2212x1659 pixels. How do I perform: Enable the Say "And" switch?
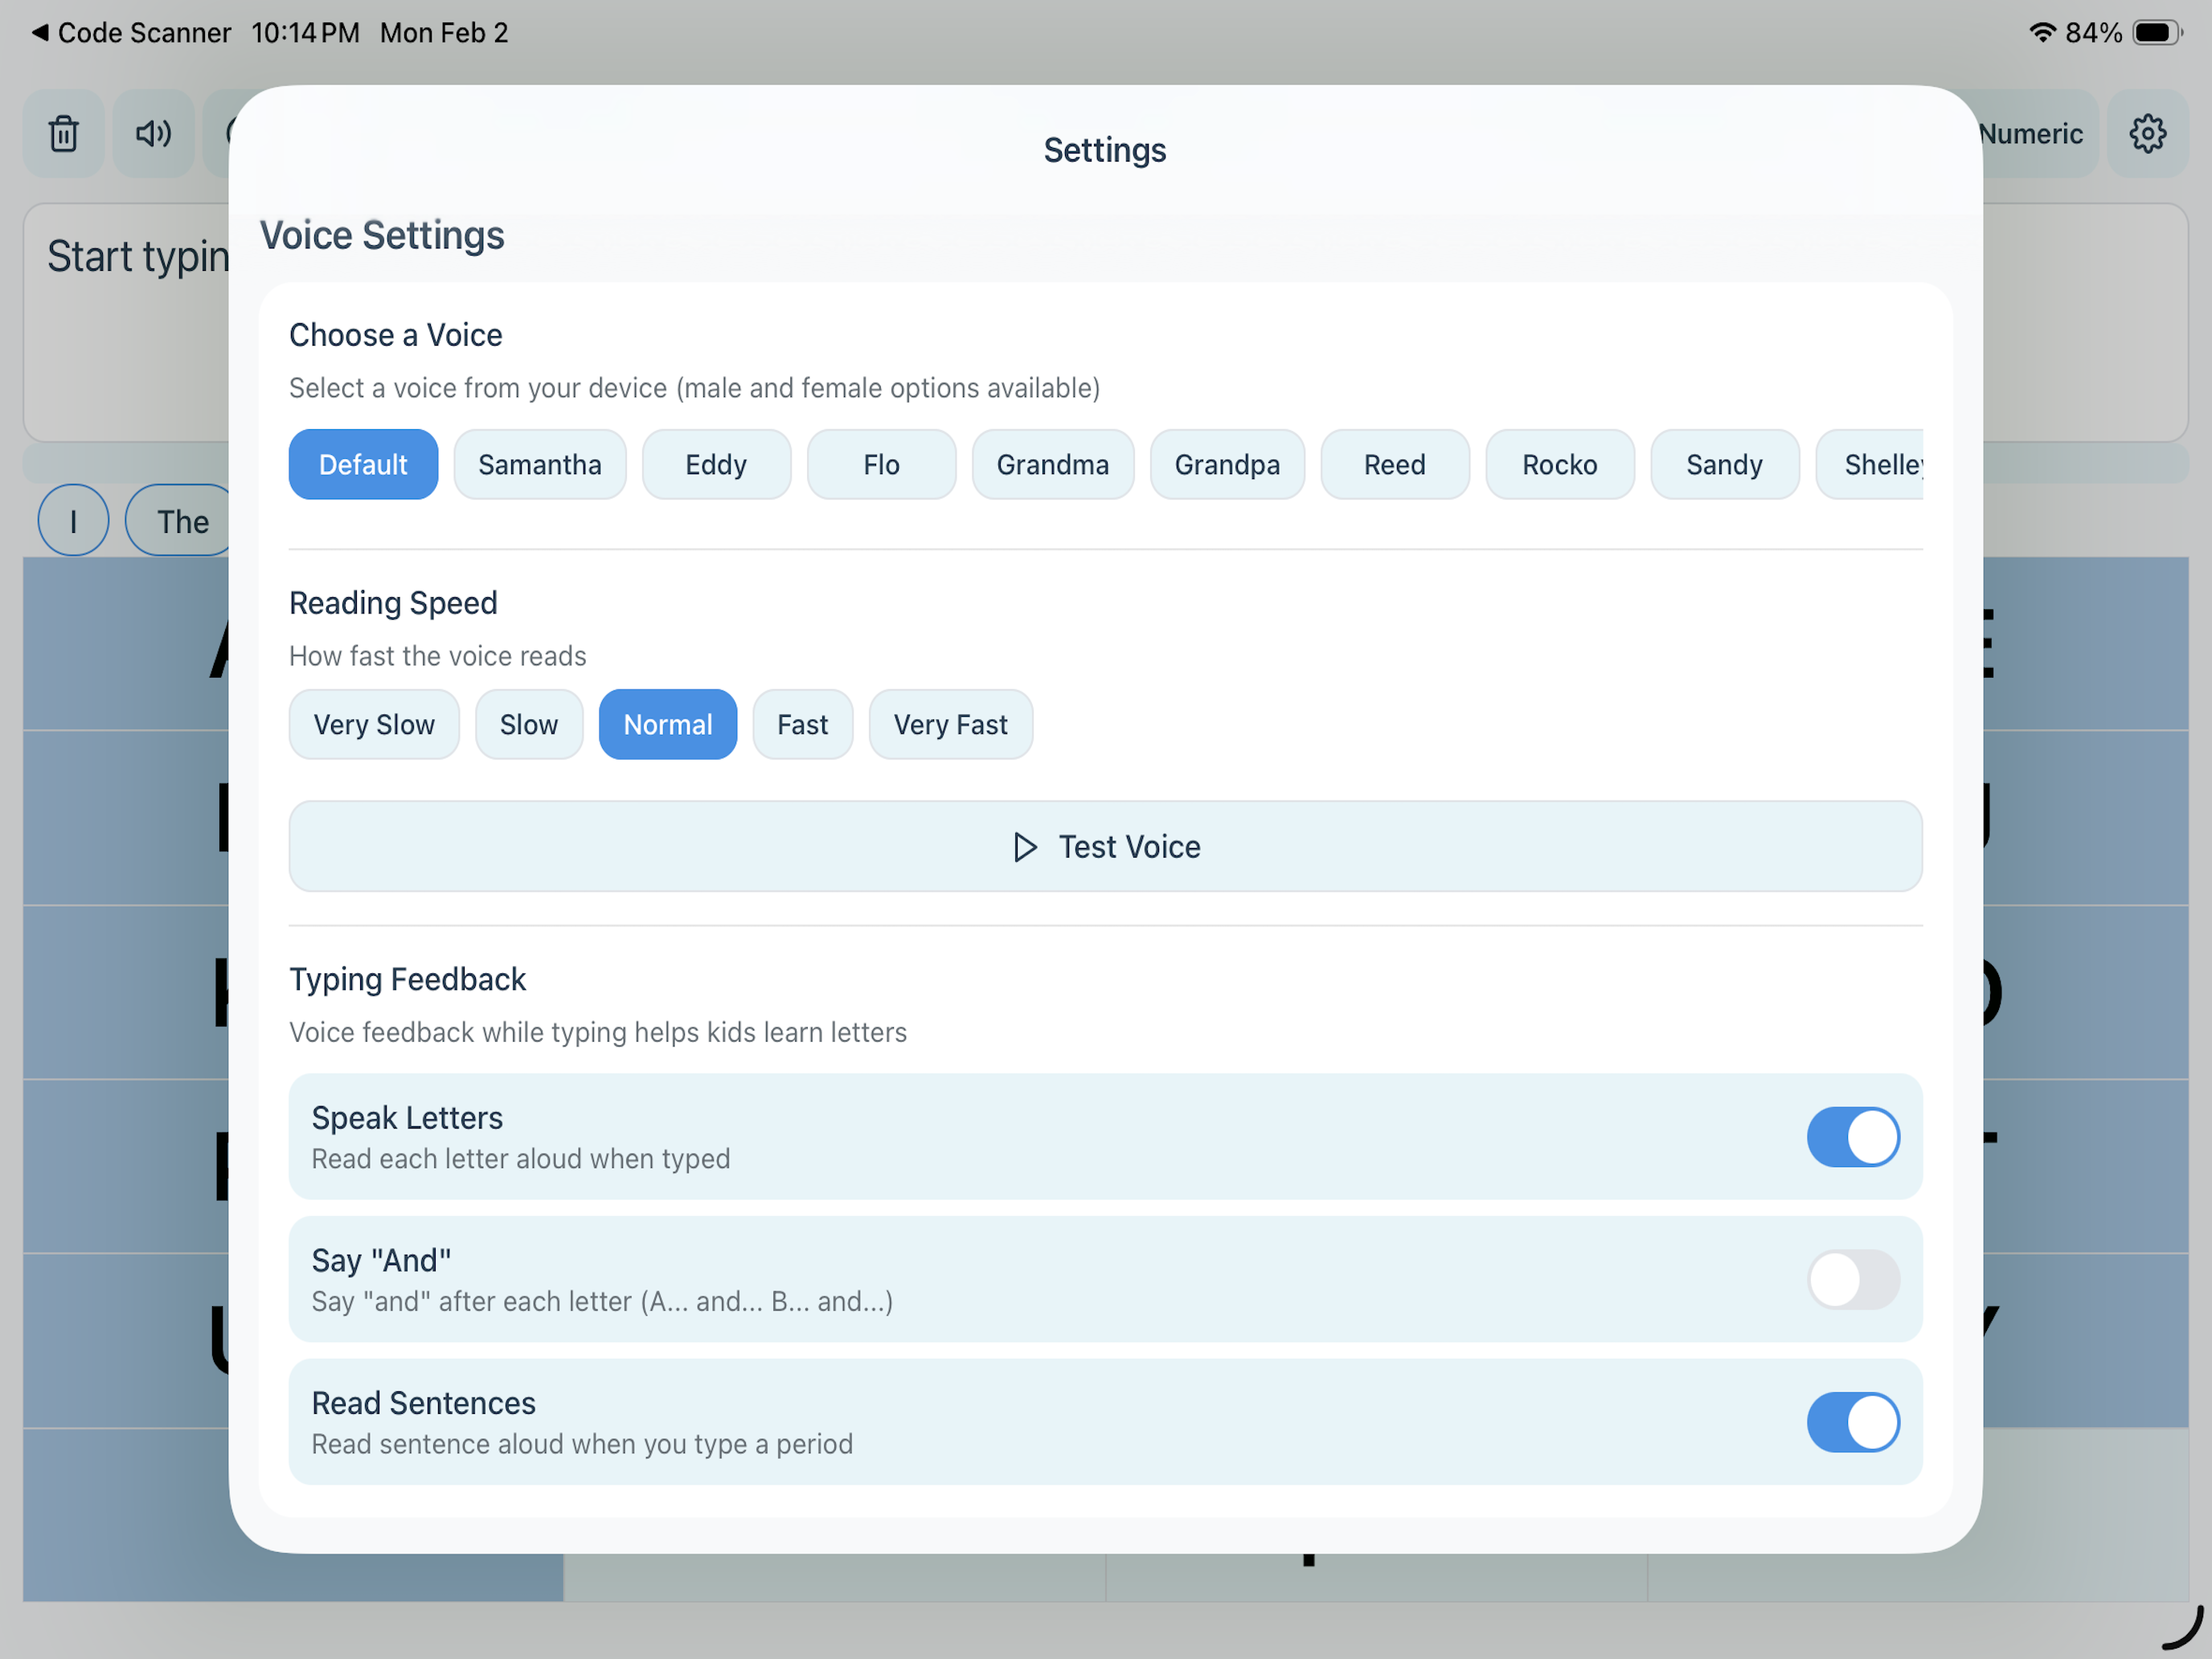(1853, 1279)
